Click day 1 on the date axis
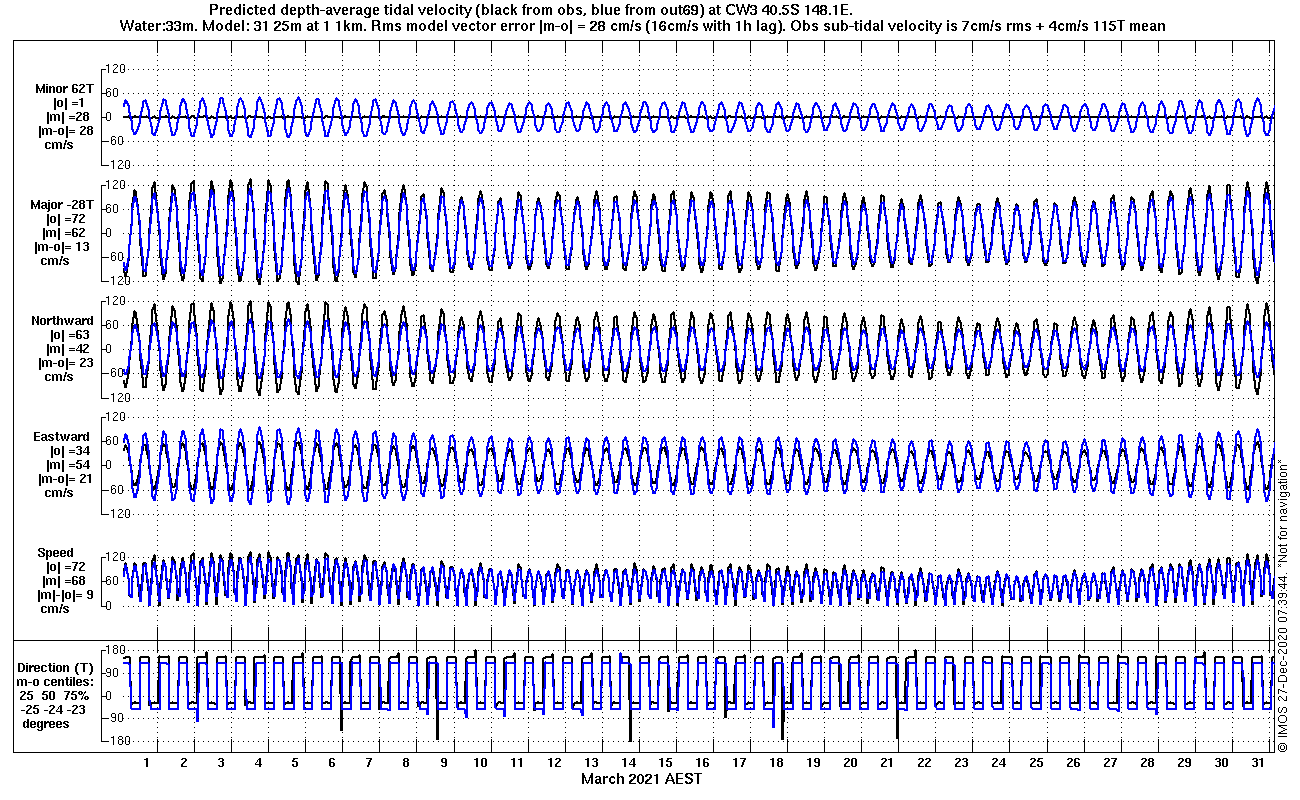 pyautogui.click(x=147, y=763)
